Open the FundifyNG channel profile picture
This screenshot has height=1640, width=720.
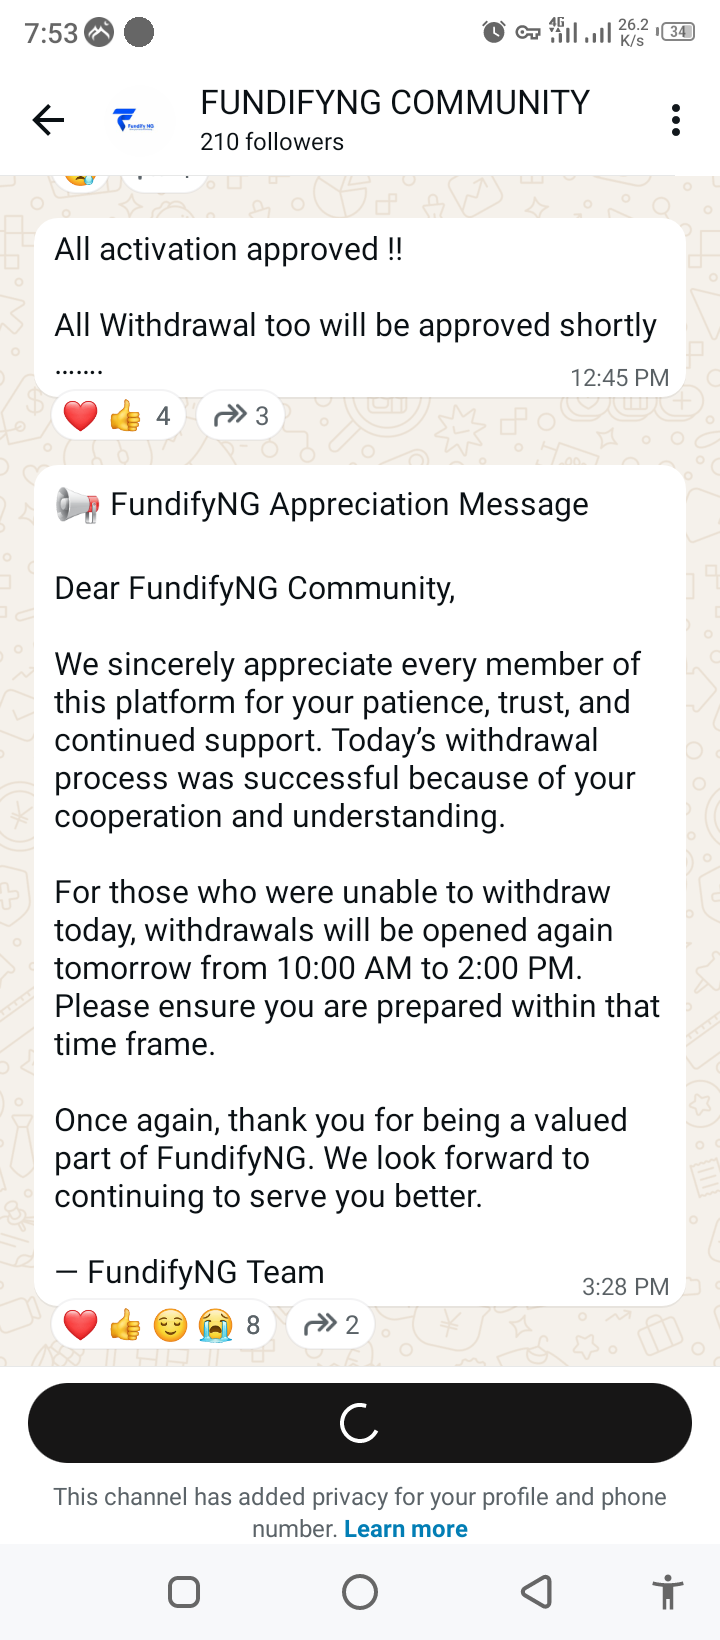(133, 121)
